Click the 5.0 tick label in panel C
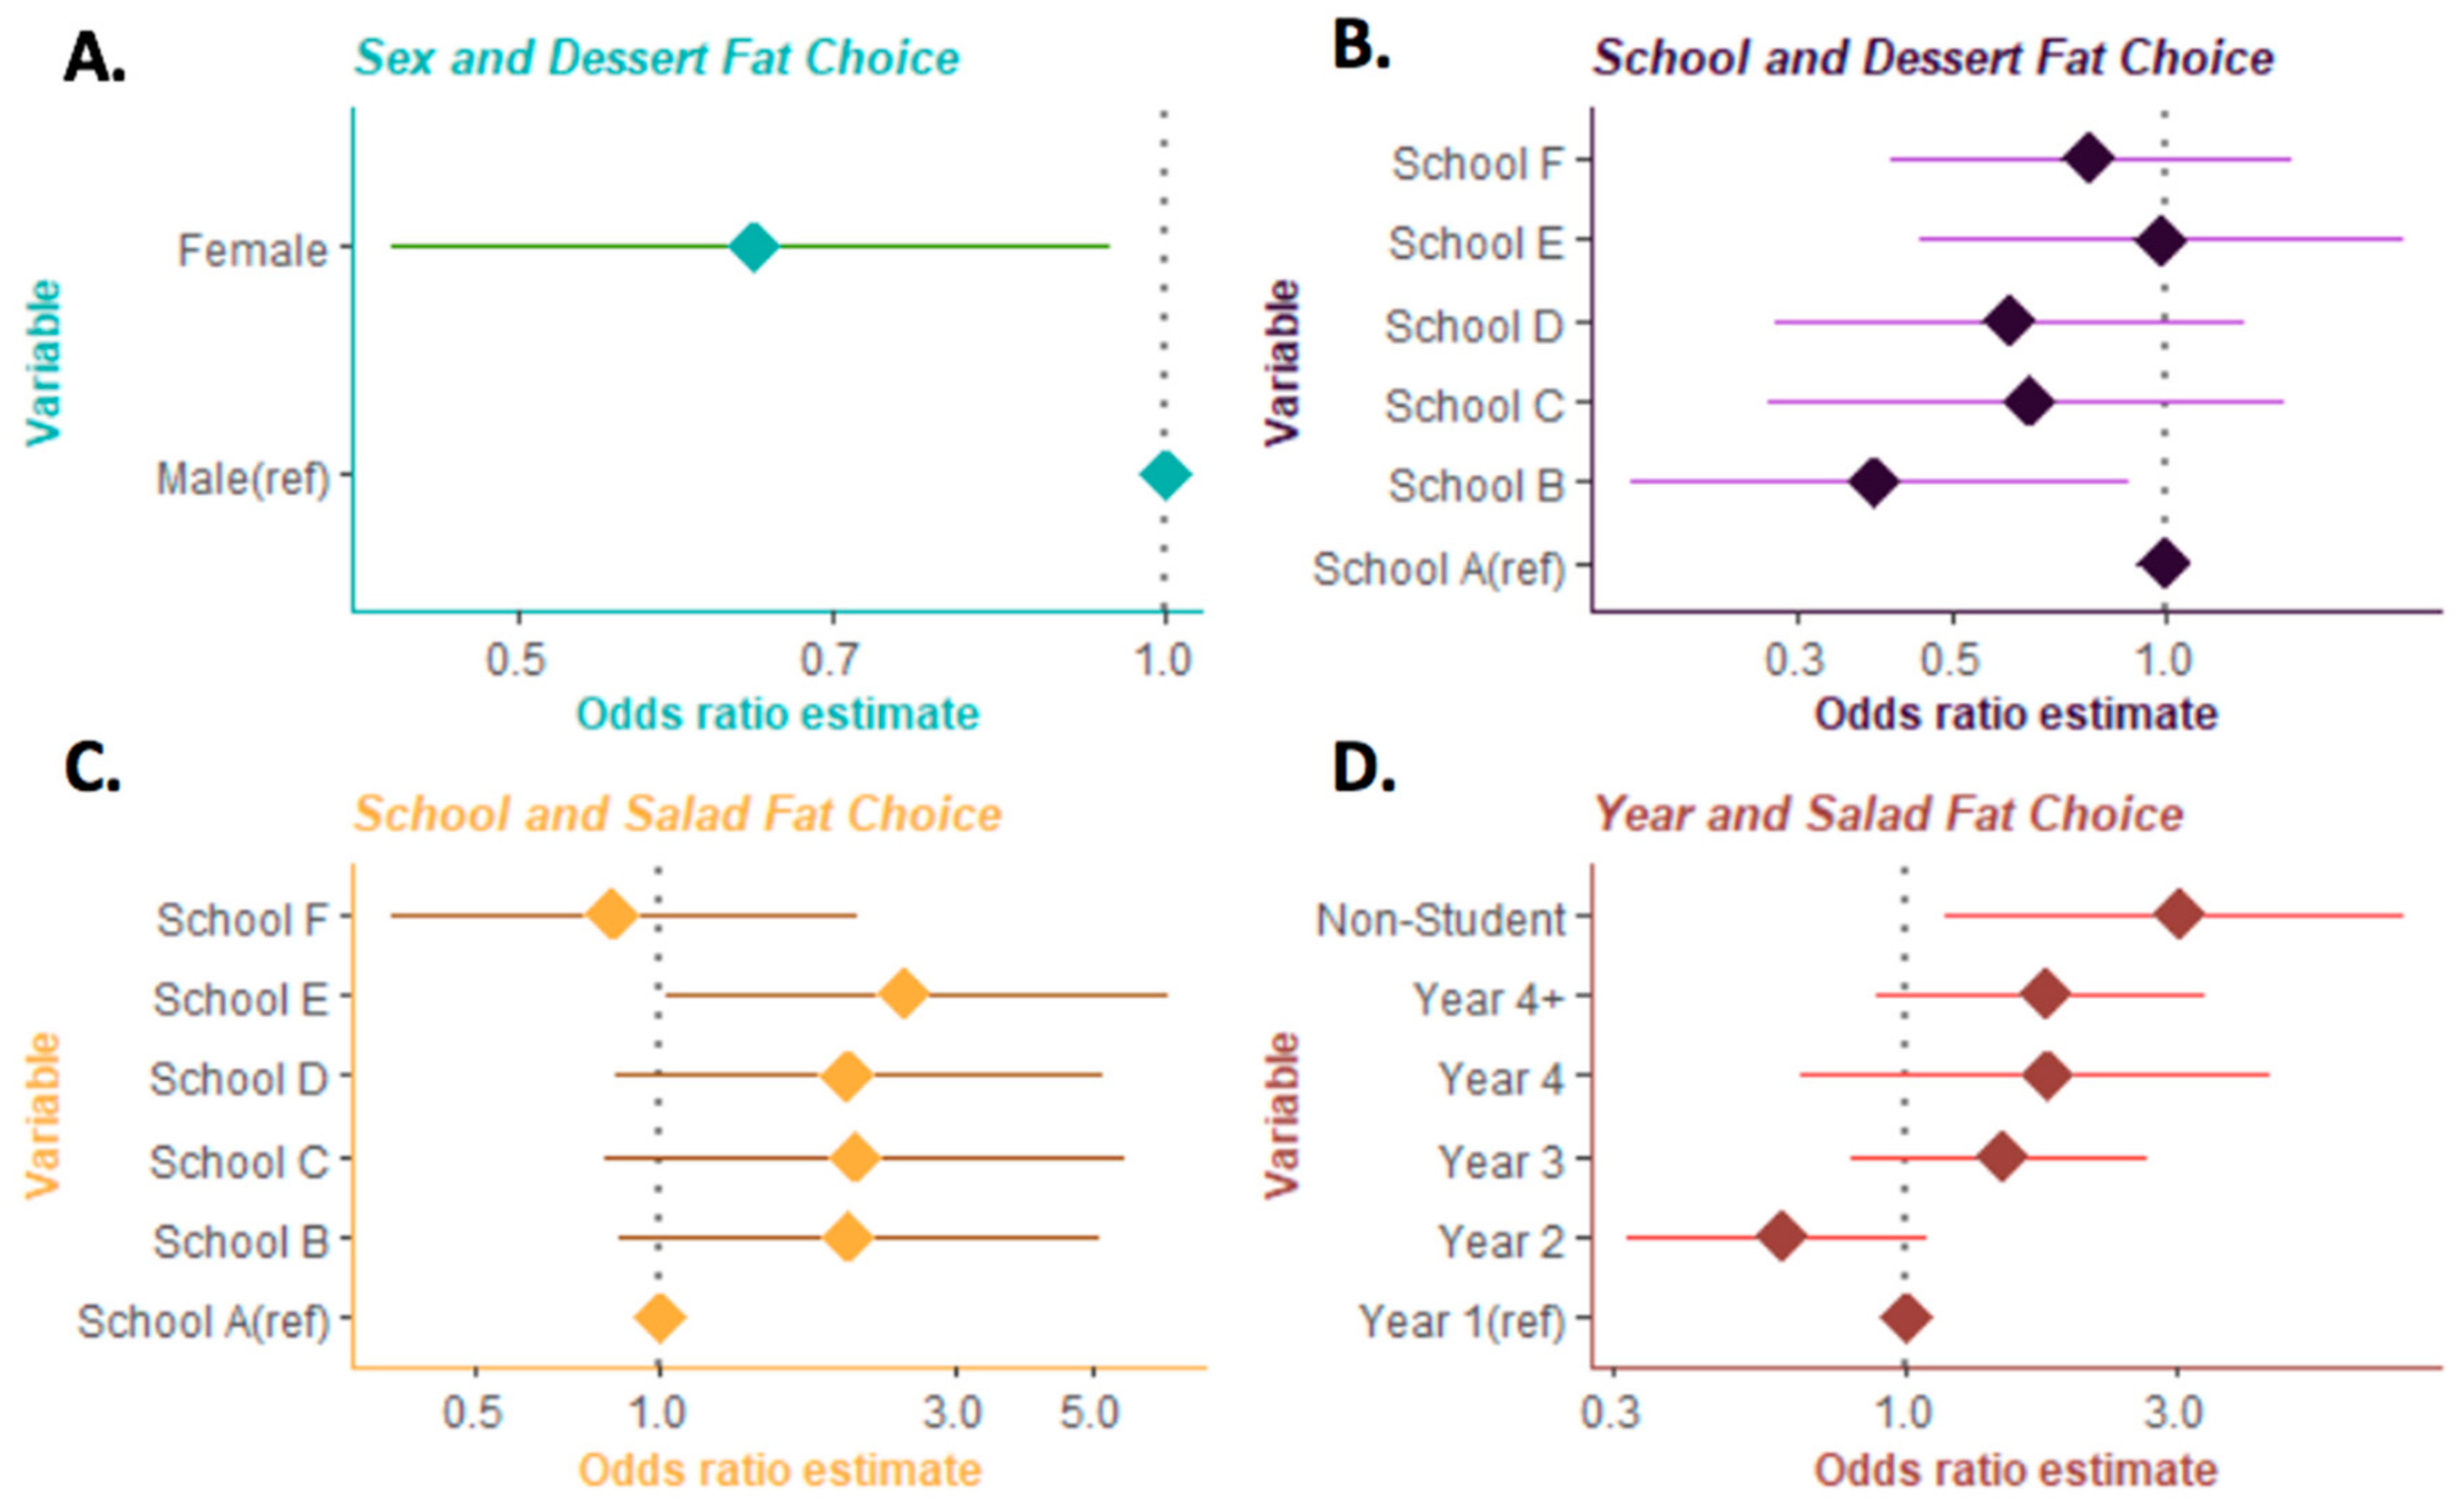Image resolution: width=2464 pixels, height=1507 pixels. (1090, 1415)
